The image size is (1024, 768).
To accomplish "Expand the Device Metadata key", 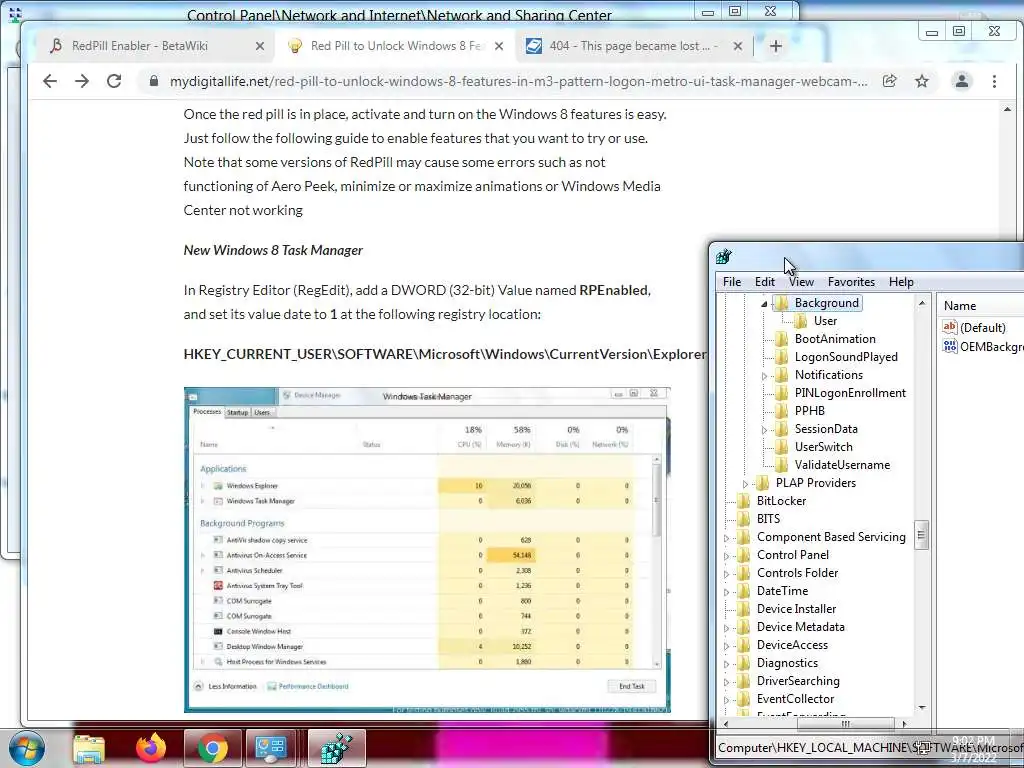I will click(726, 628).
